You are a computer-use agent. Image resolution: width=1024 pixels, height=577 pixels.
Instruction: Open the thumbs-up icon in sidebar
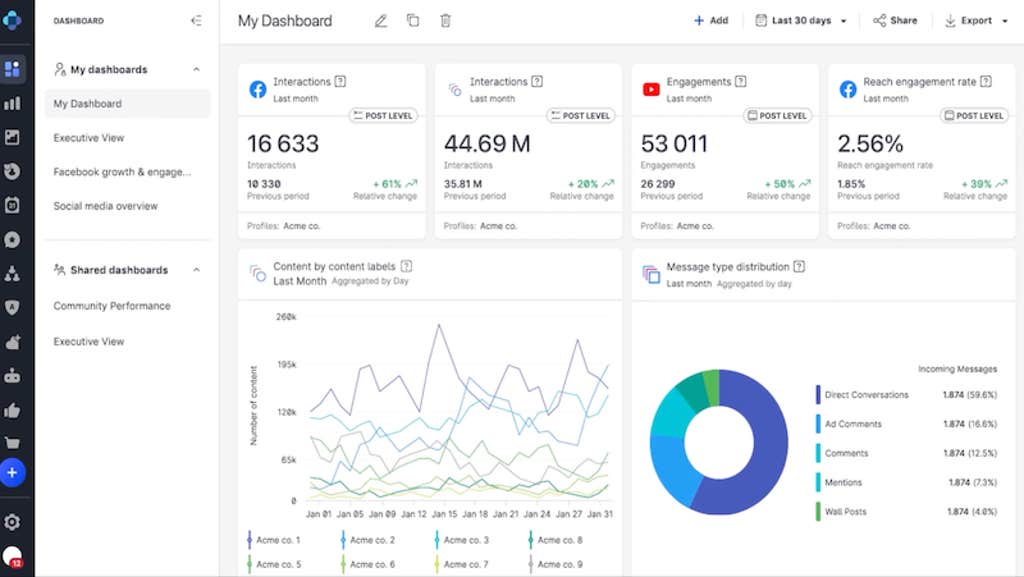click(13, 410)
